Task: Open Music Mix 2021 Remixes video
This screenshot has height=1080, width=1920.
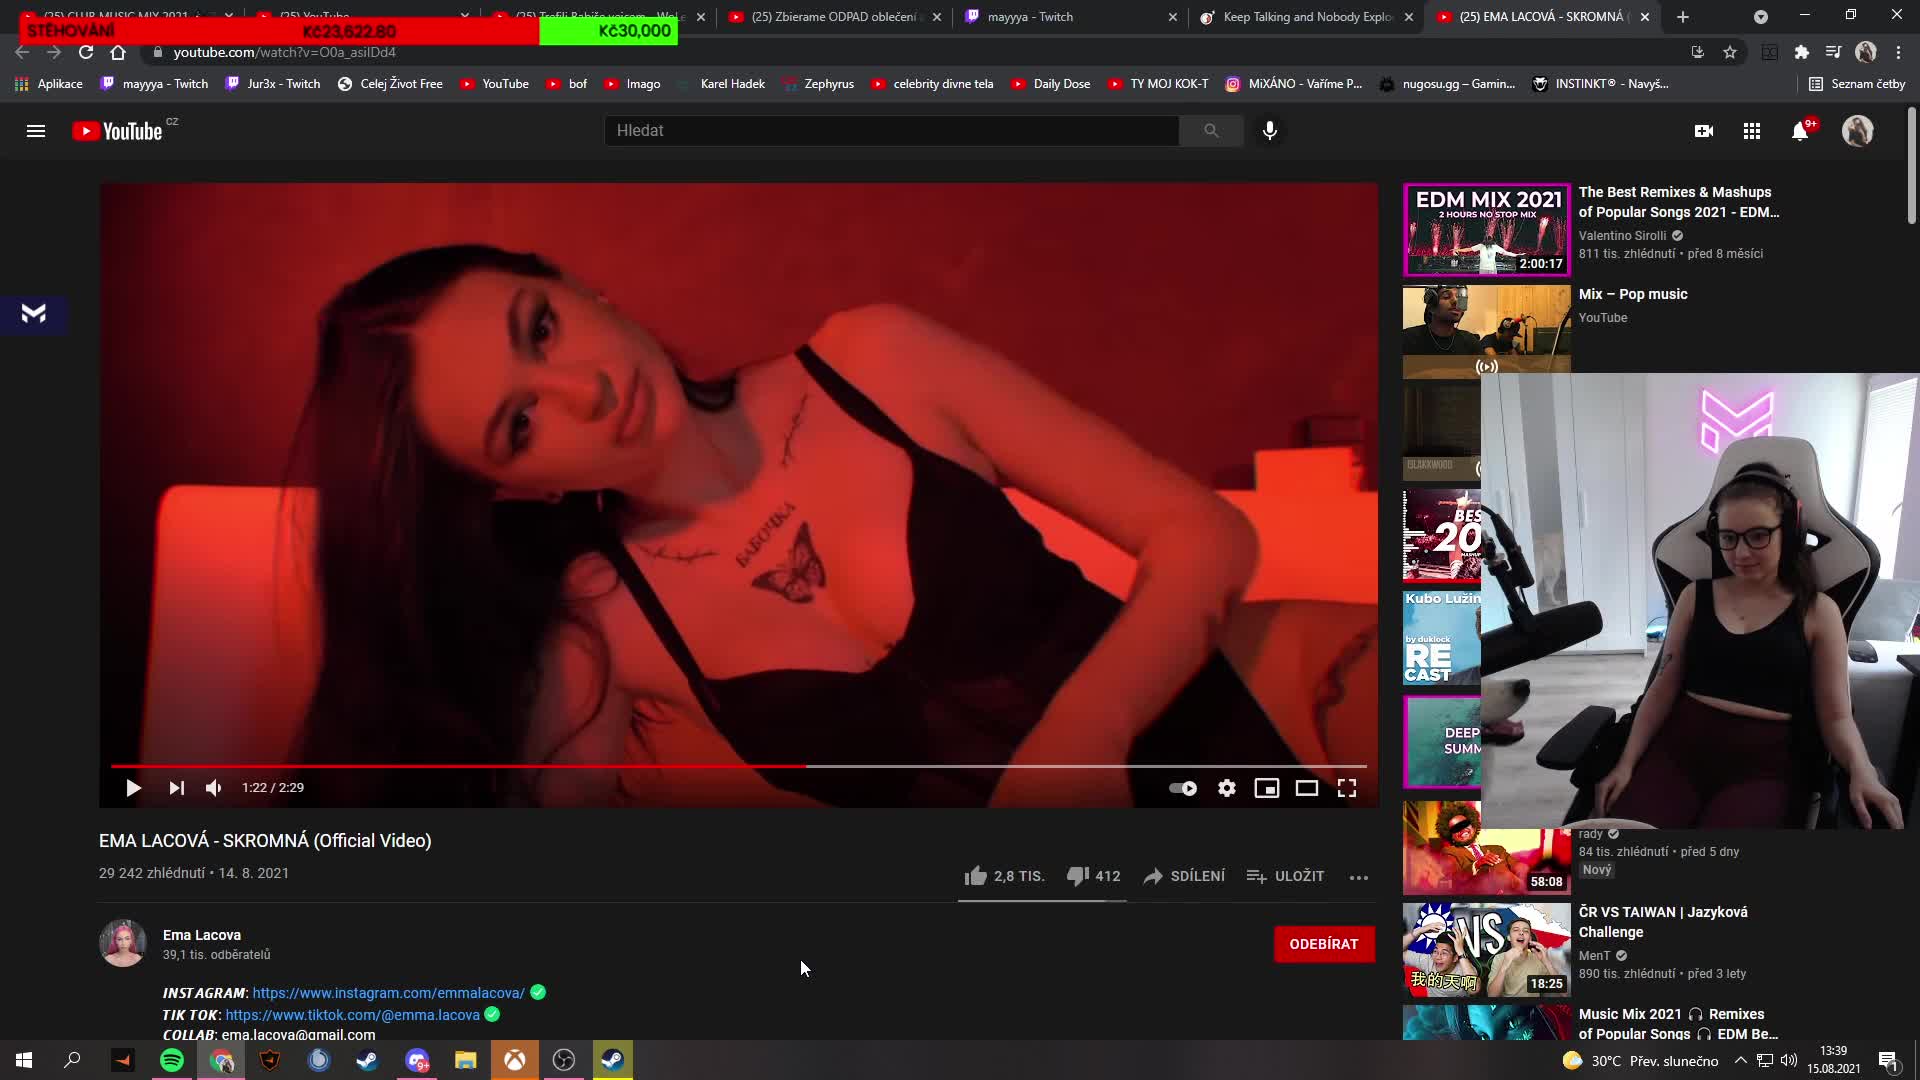Action: pos(1678,1024)
